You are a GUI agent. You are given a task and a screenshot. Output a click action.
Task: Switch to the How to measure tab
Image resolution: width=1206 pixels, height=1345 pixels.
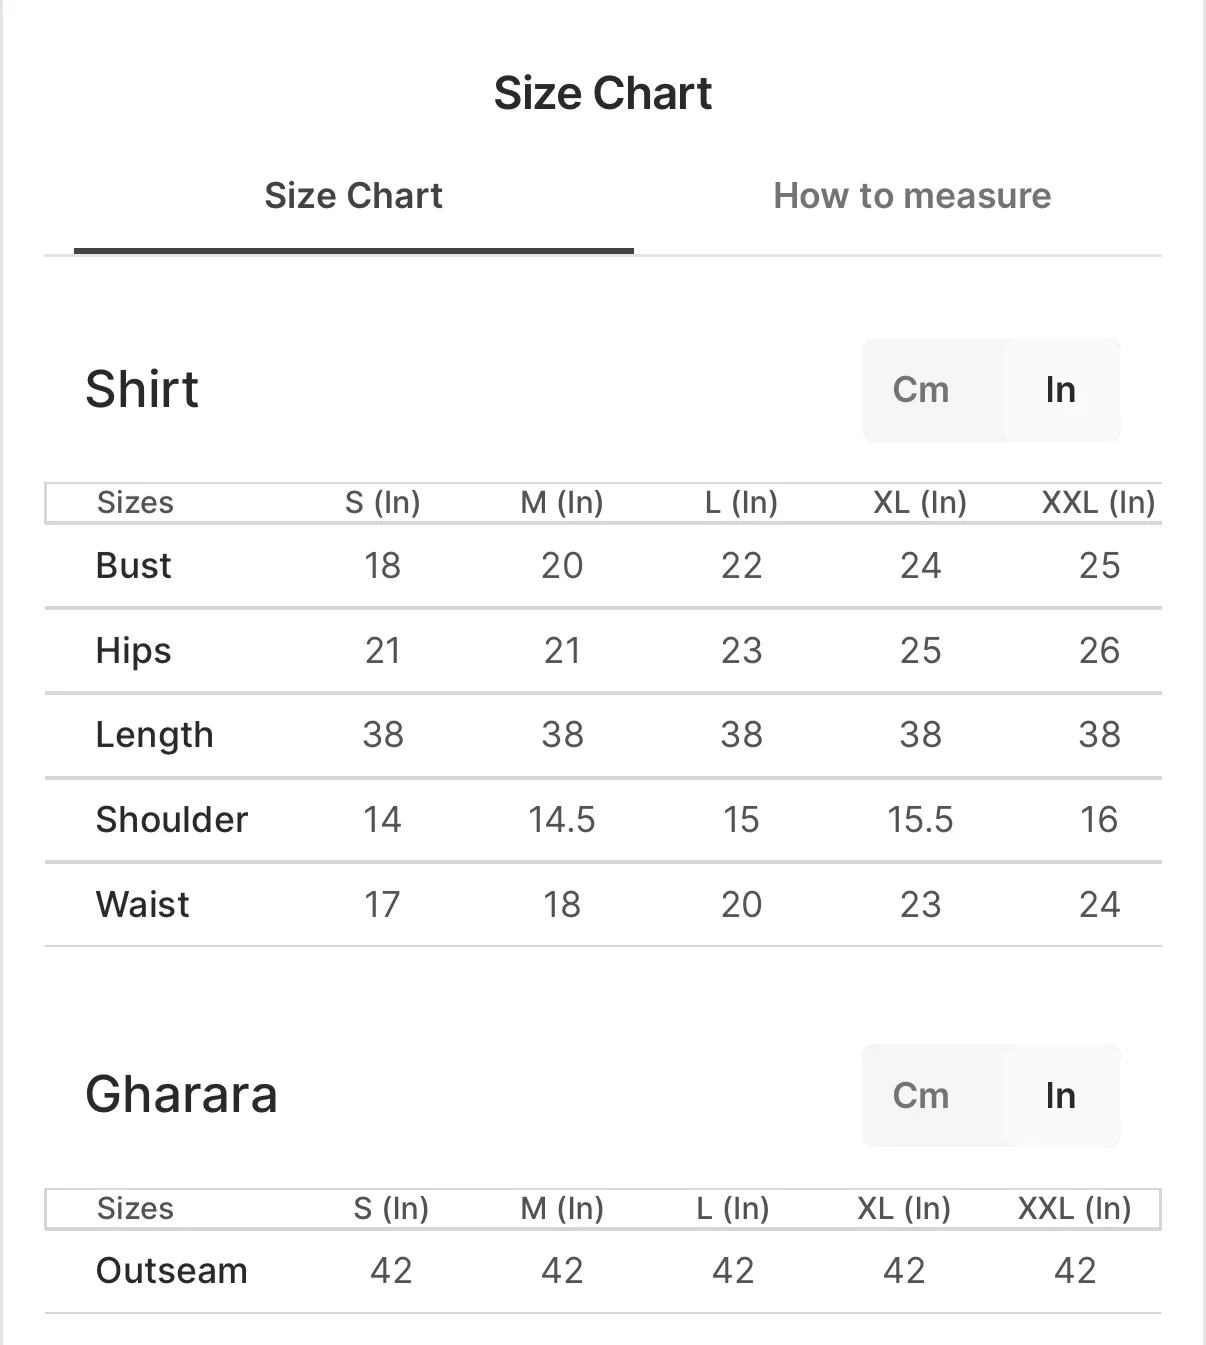tap(911, 196)
